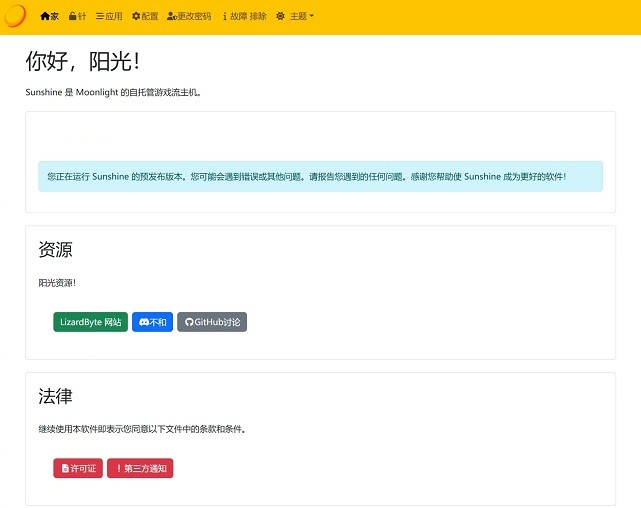Click the 你好，阳光！ page title

(x=82, y=61)
